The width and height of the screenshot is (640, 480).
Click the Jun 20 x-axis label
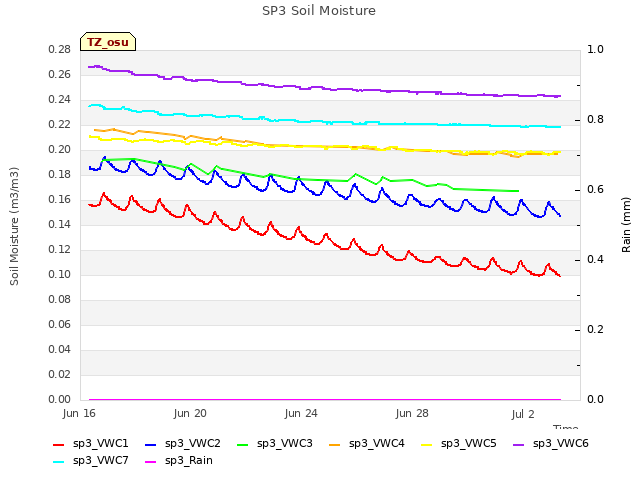(190, 413)
